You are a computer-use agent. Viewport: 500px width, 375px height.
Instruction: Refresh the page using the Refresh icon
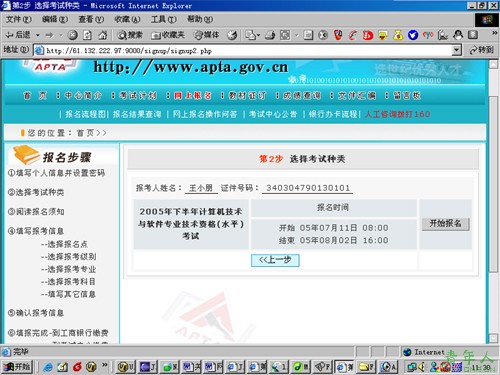[87, 35]
